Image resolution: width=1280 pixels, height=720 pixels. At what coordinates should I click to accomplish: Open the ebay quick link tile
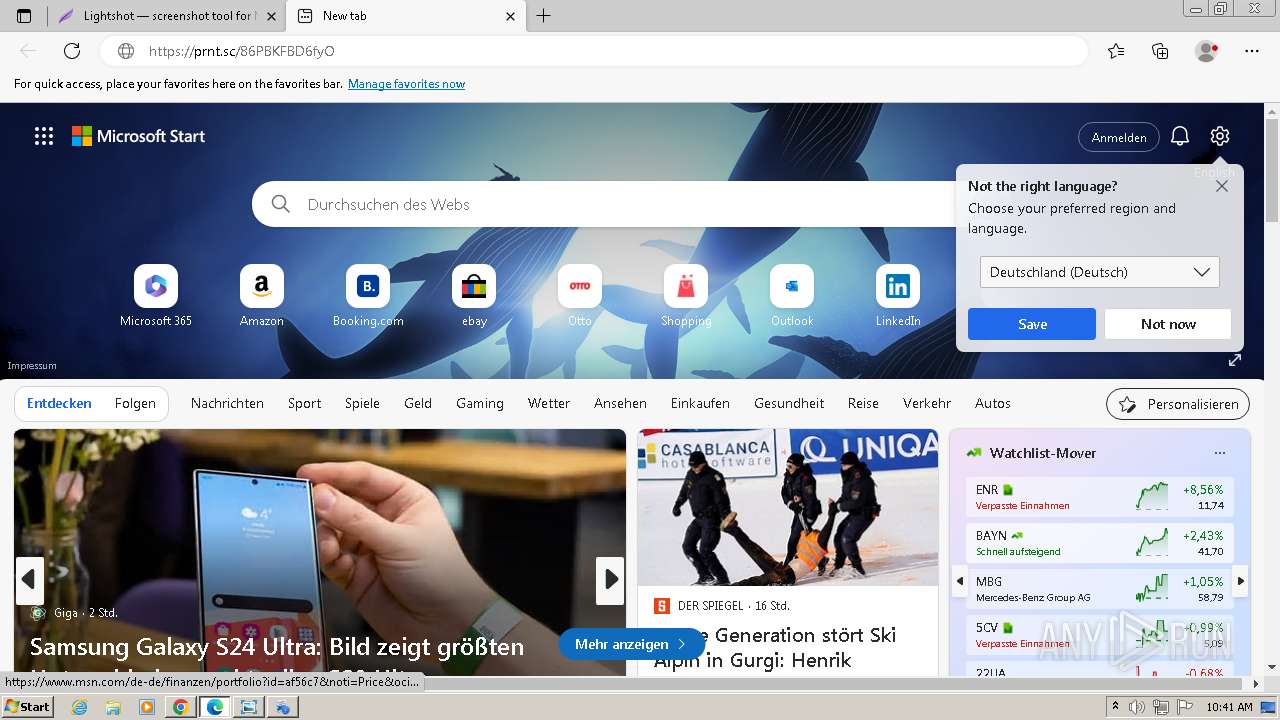474,296
